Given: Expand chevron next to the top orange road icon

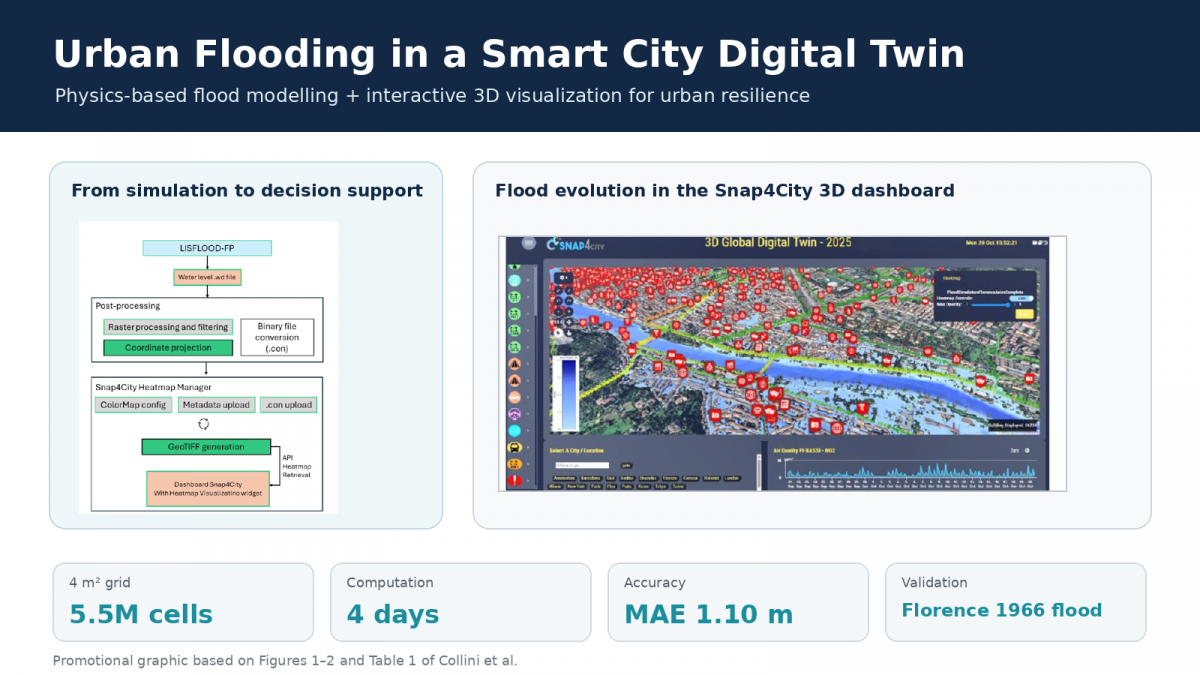Looking at the screenshot, I should 528,364.
